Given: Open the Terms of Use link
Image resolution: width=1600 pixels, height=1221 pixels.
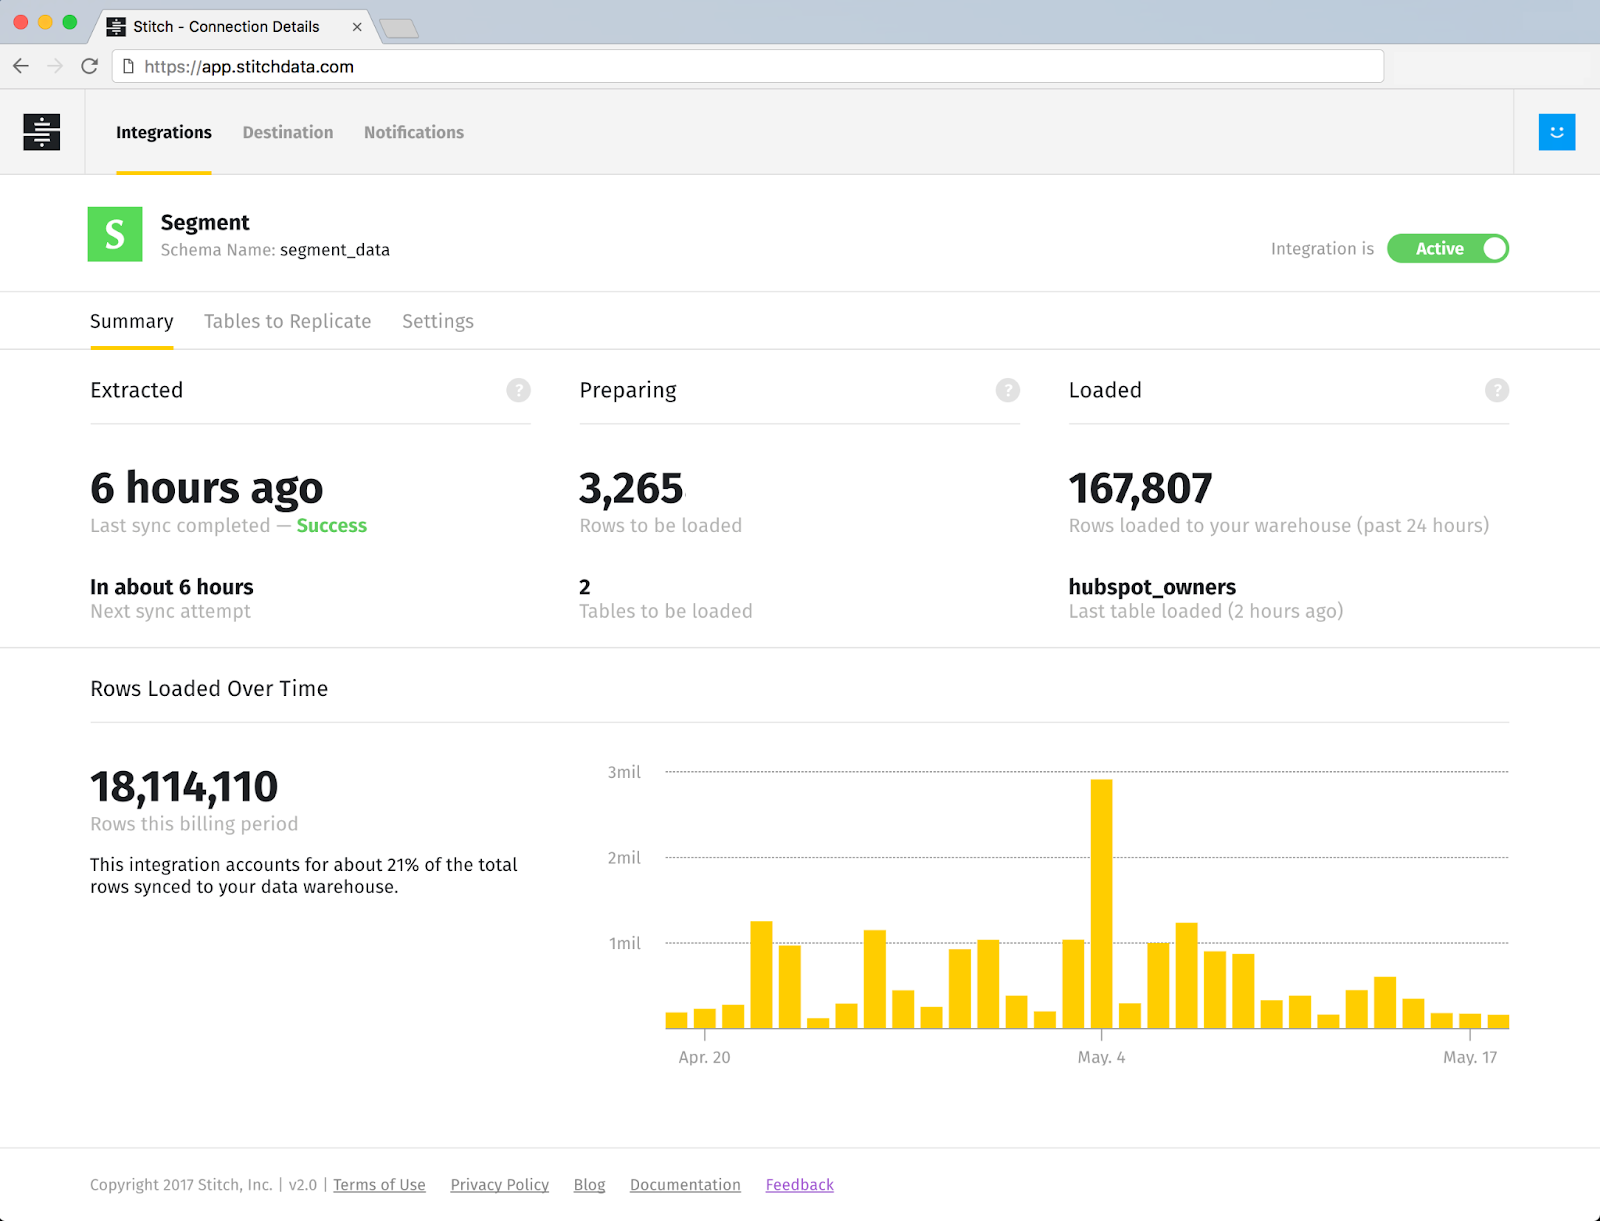Looking at the screenshot, I should [x=379, y=1184].
